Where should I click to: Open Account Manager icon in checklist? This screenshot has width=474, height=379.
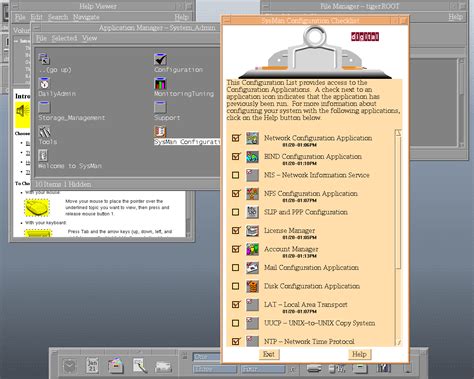coord(252,249)
